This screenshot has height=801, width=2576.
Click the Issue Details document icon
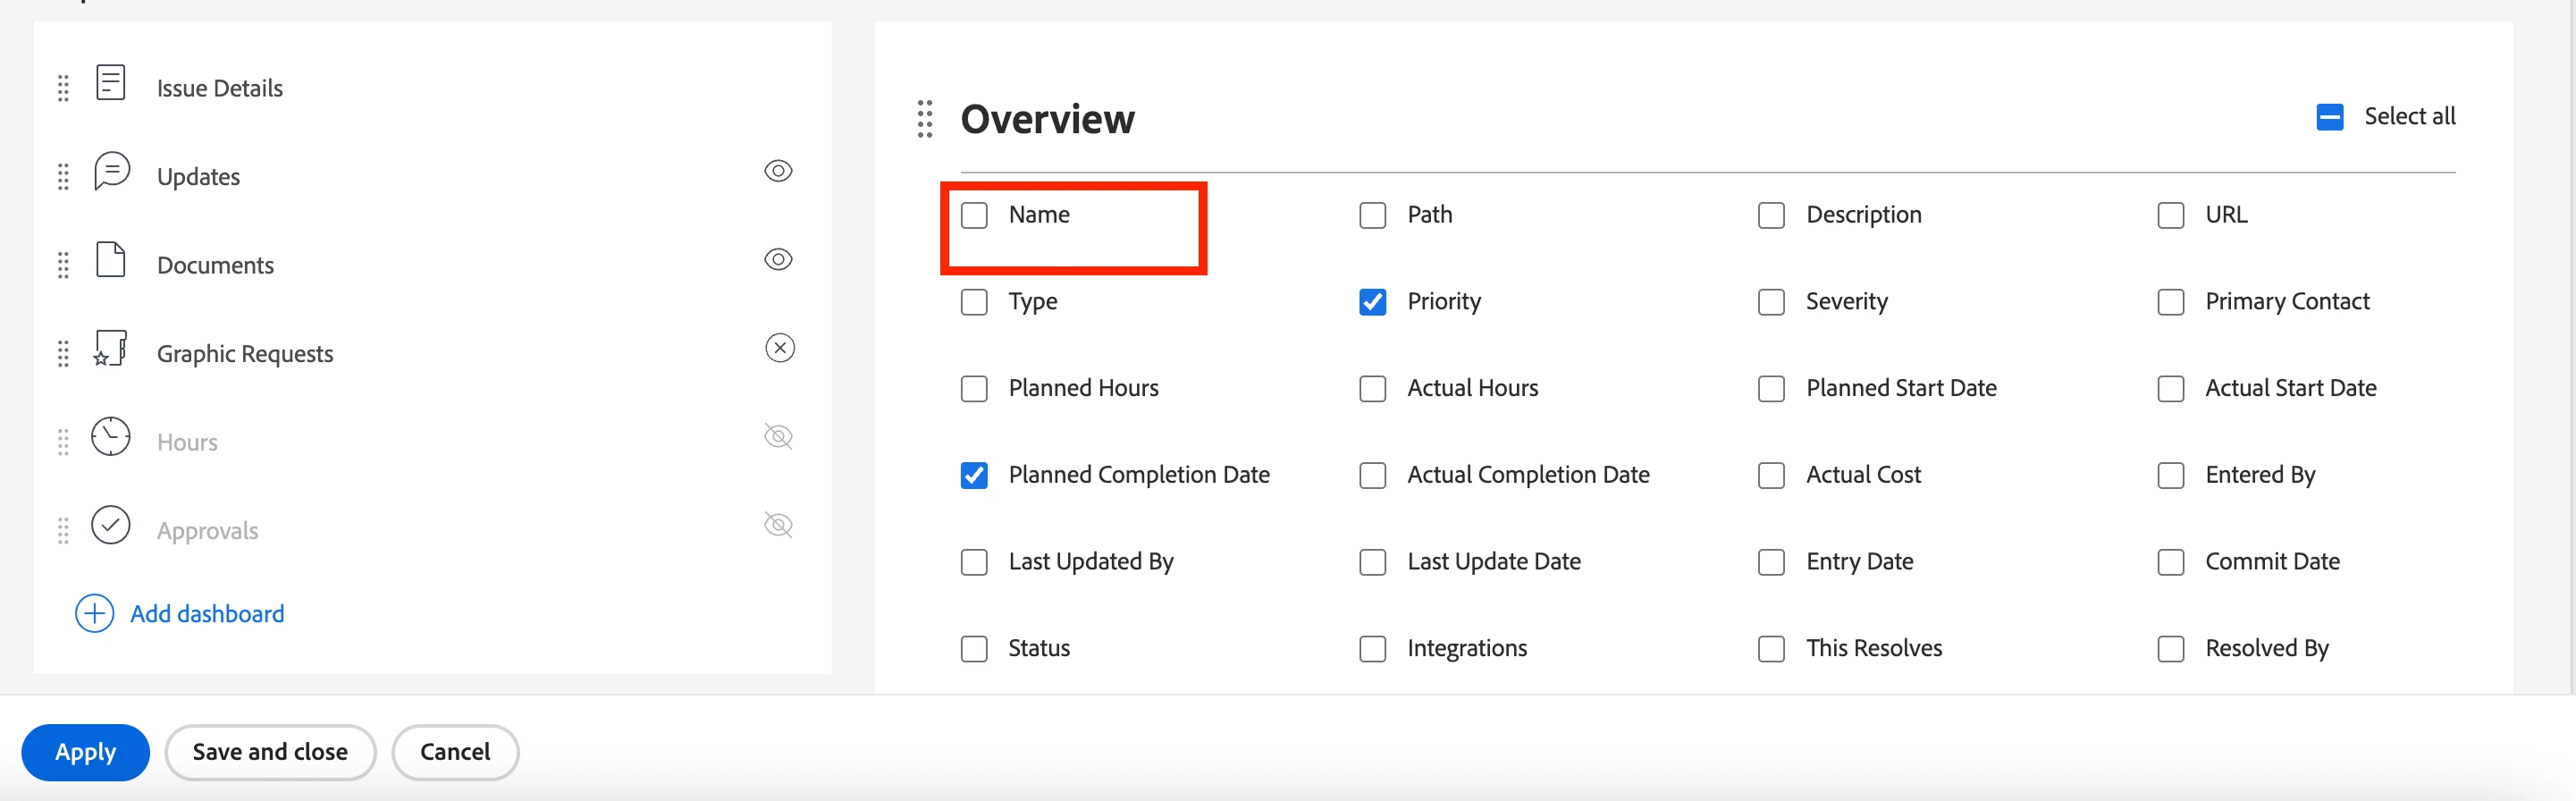[110, 83]
